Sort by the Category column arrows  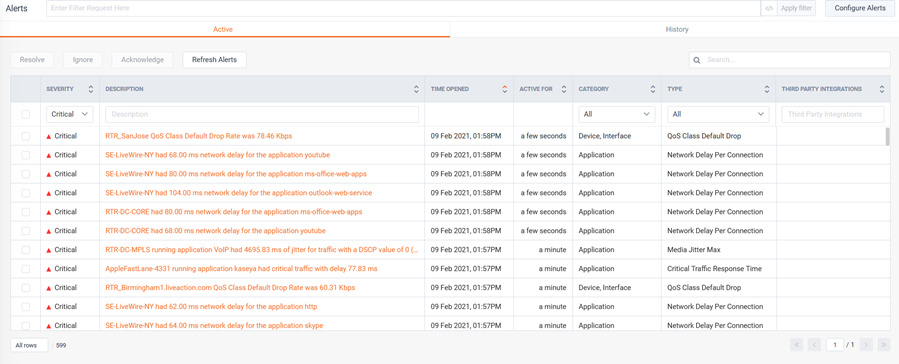click(652, 89)
